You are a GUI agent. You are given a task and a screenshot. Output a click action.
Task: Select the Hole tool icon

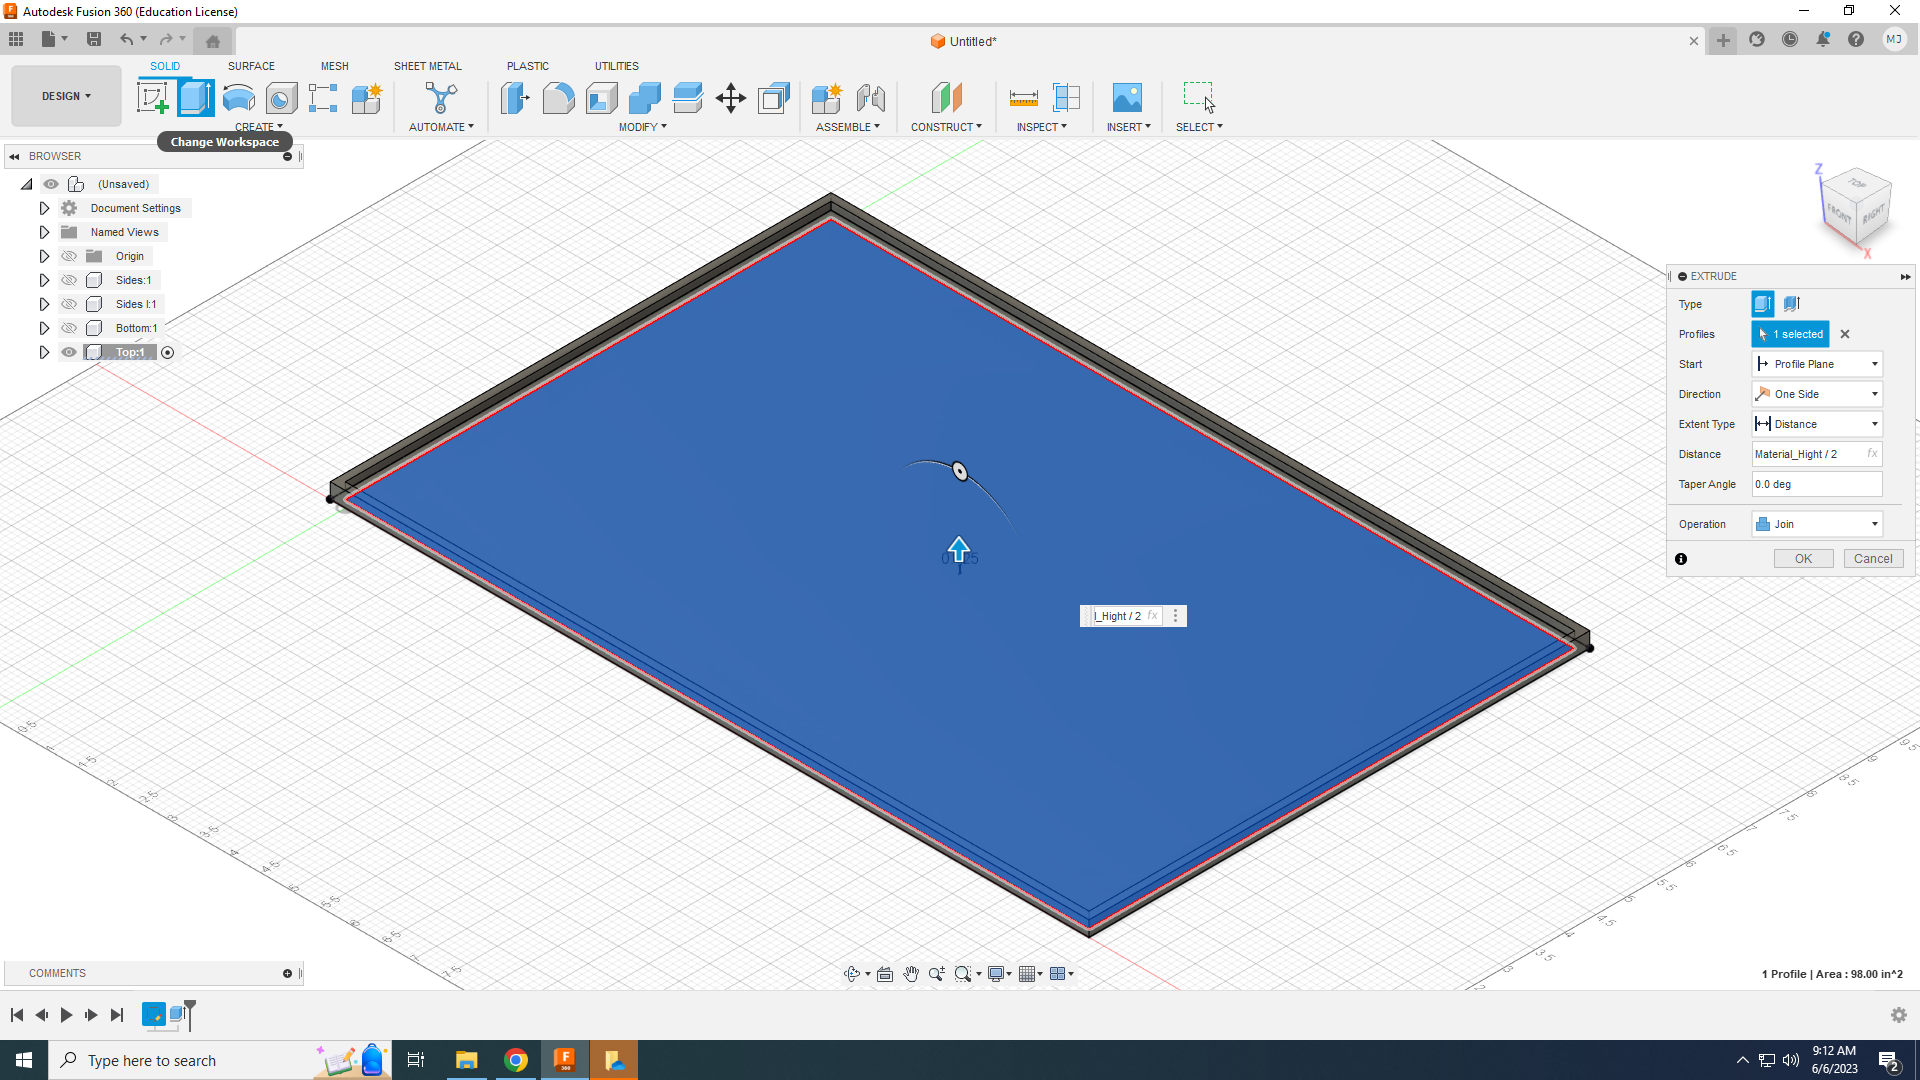[x=282, y=98]
